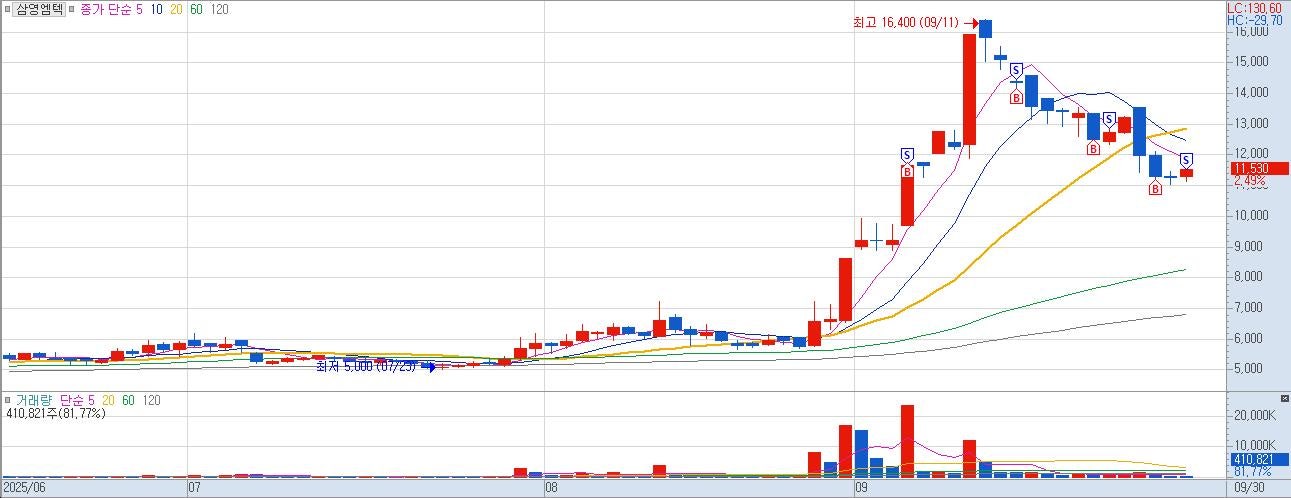
Task: Toggle the square before 종가 단순
Action: click(x=73, y=9)
